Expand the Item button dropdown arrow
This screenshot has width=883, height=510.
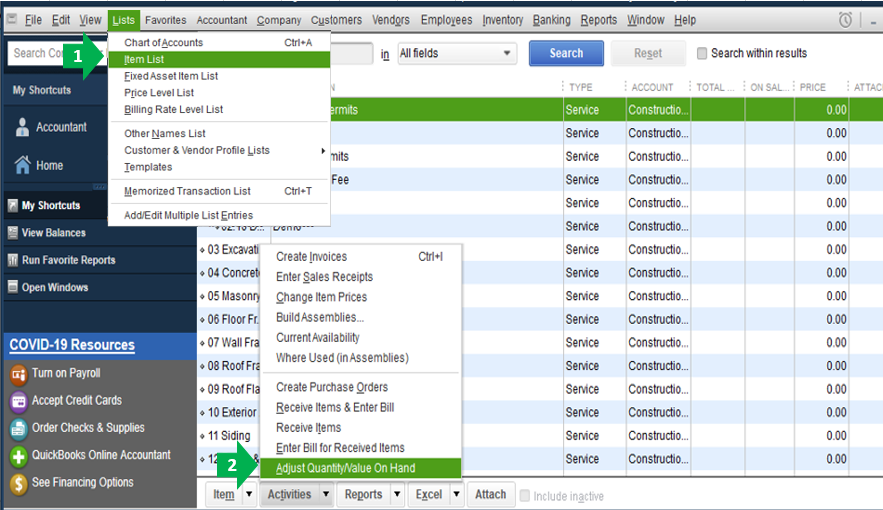tap(249, 494)
